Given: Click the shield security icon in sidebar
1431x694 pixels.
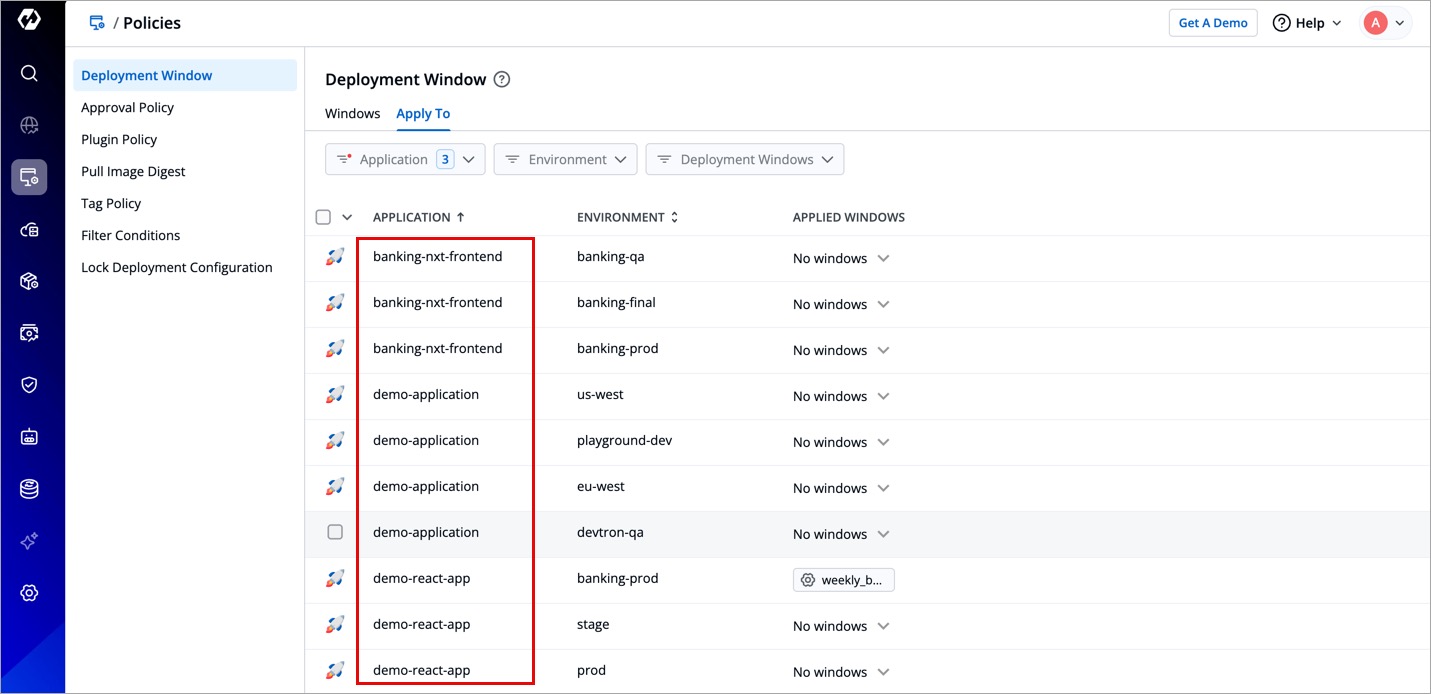Looking at the screenshot, I should coord(29,385).
